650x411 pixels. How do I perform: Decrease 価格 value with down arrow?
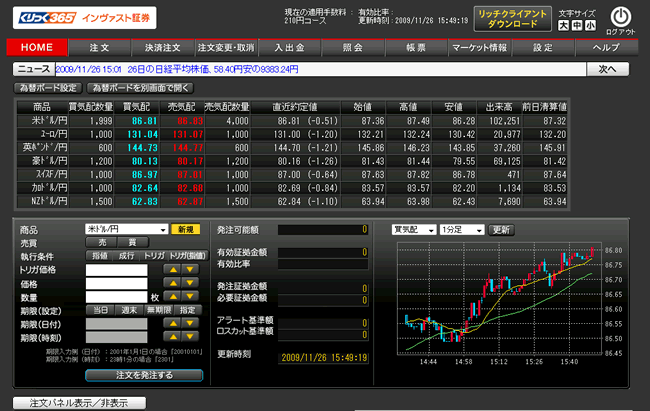tap(190, 283)
